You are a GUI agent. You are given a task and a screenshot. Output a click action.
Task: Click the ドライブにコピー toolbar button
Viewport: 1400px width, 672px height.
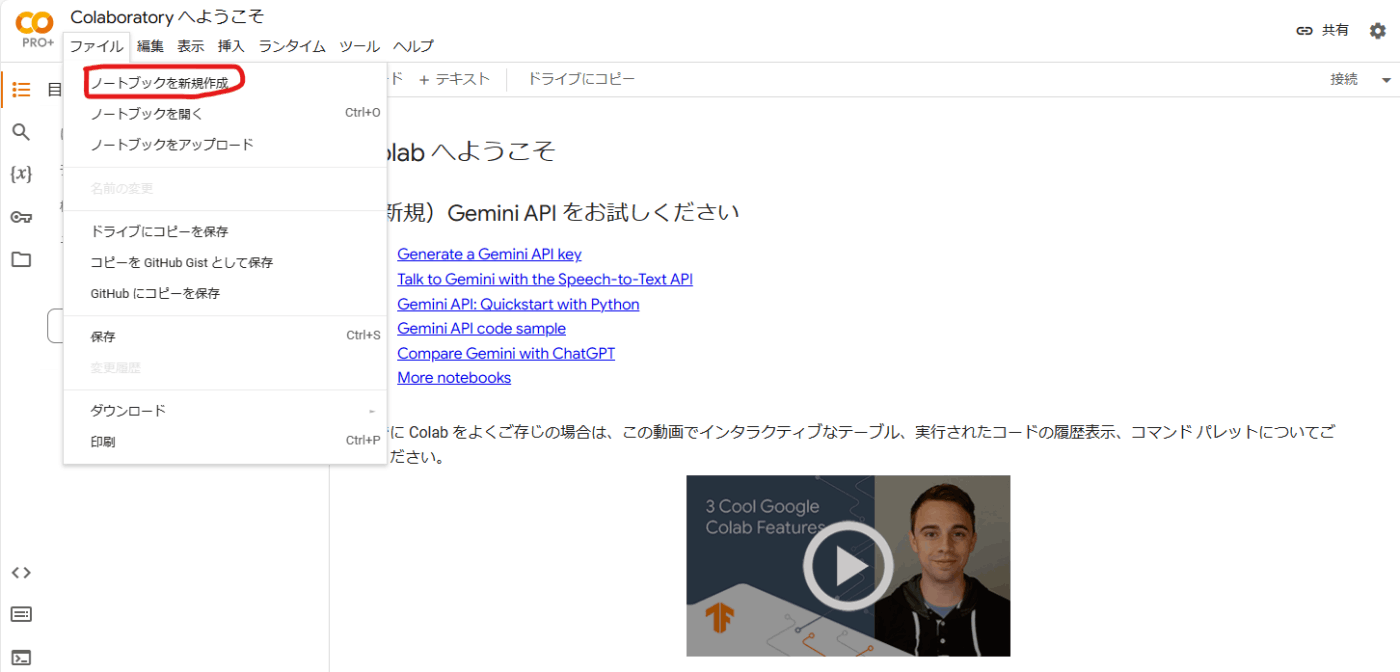581,79
